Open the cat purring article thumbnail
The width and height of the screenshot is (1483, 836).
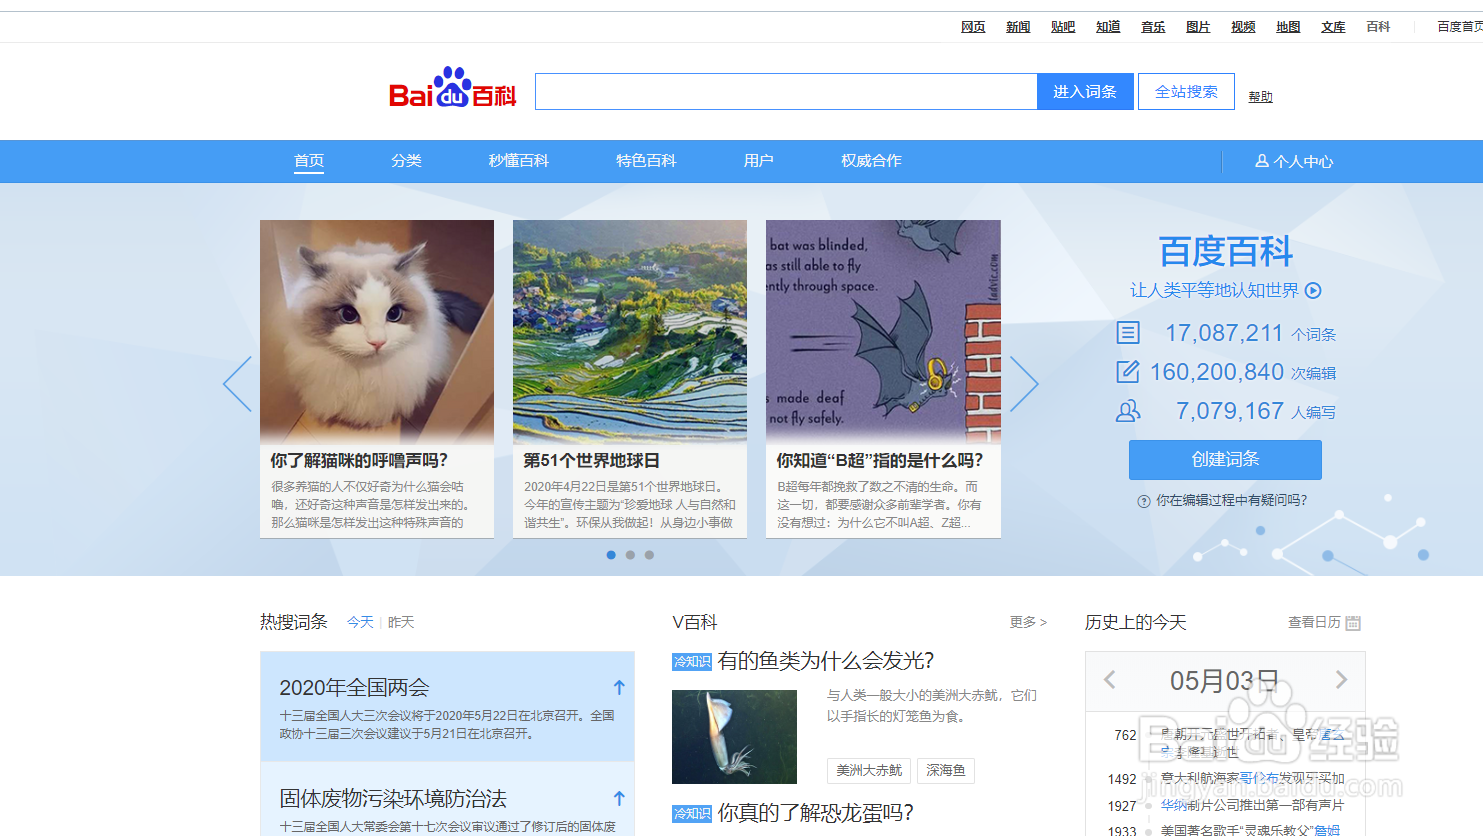[377, 331]
